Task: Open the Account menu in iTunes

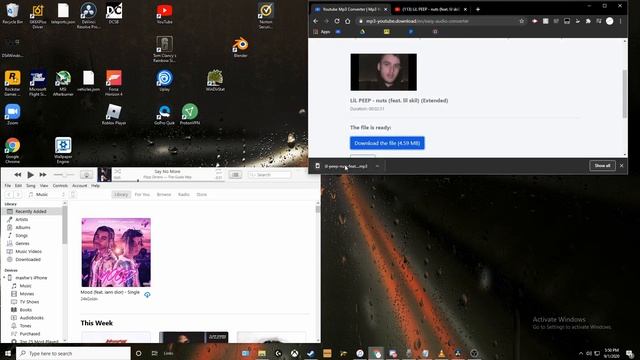Action: (x=80, y=186)
